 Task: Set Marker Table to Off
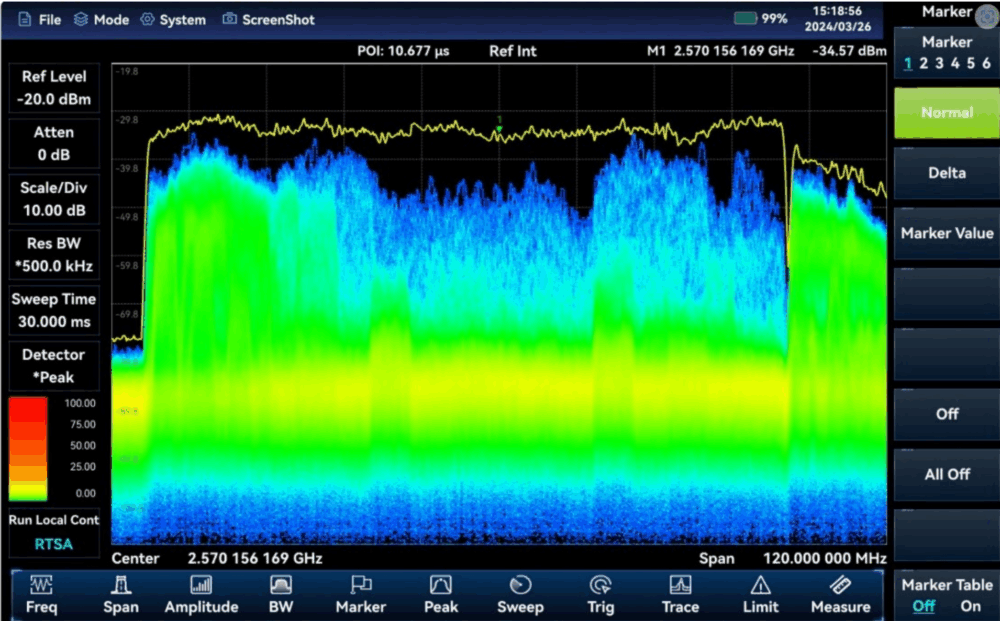(924, 606)
